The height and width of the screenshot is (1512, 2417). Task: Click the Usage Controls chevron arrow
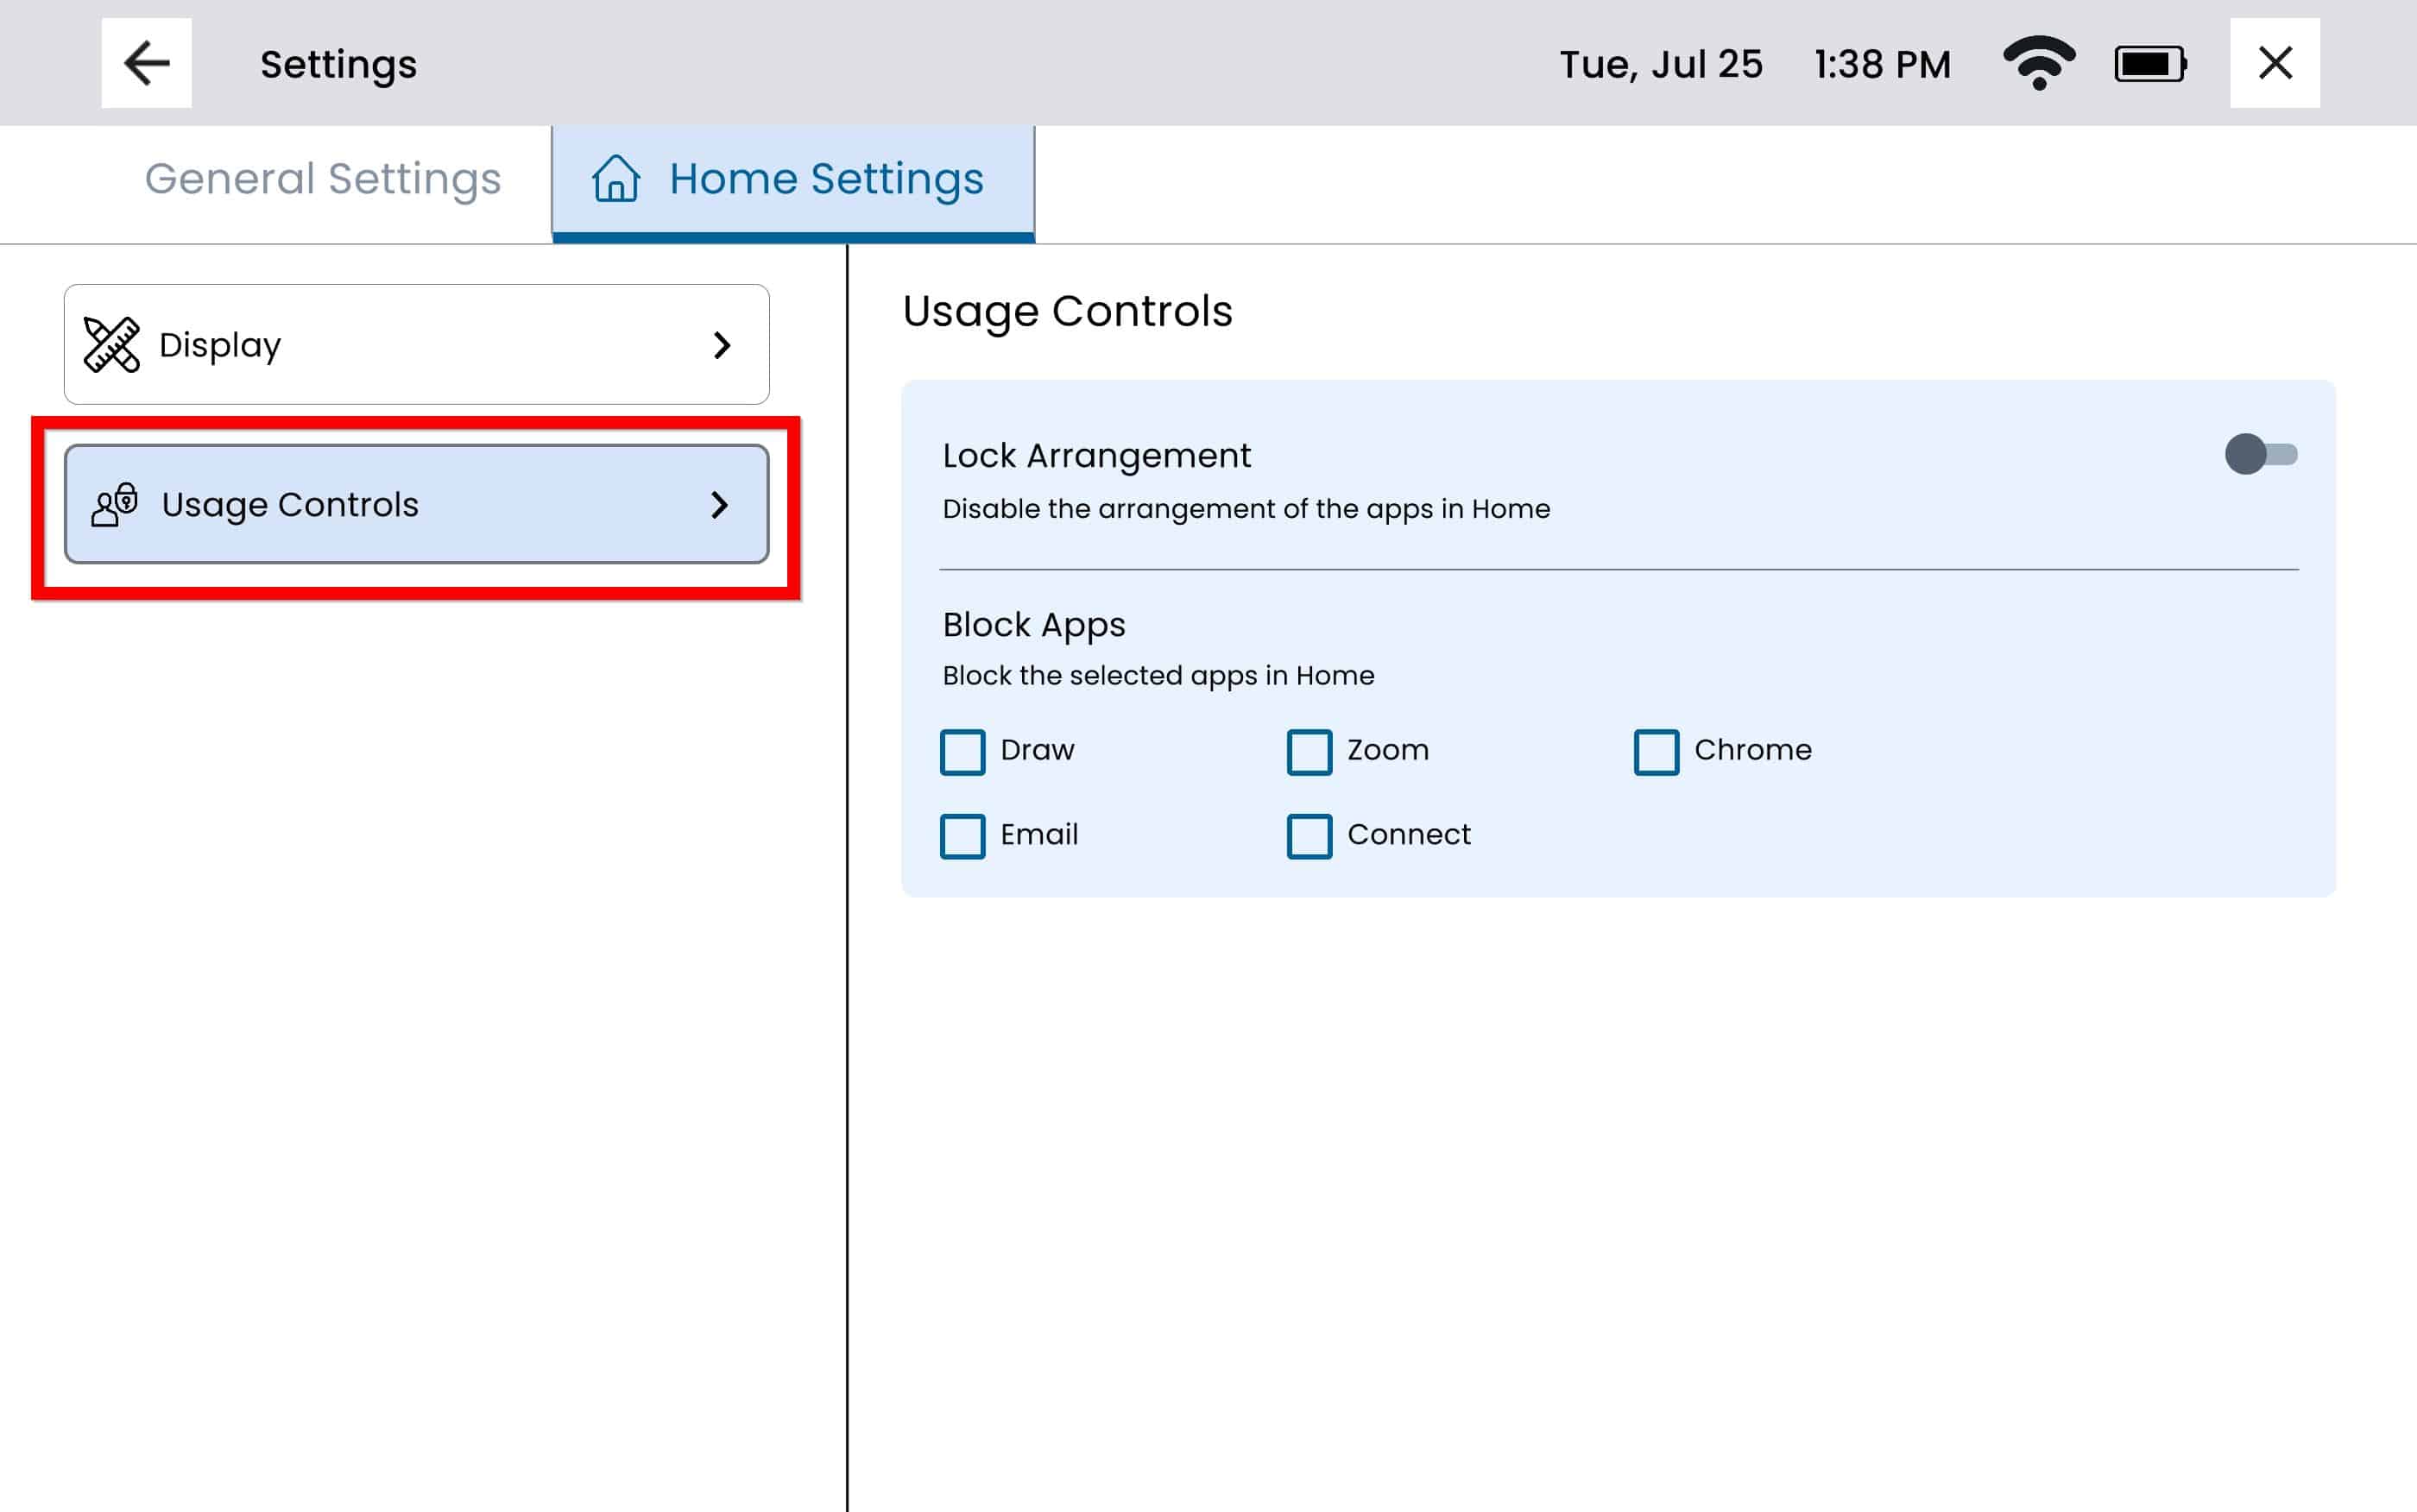tap(719, 504)
